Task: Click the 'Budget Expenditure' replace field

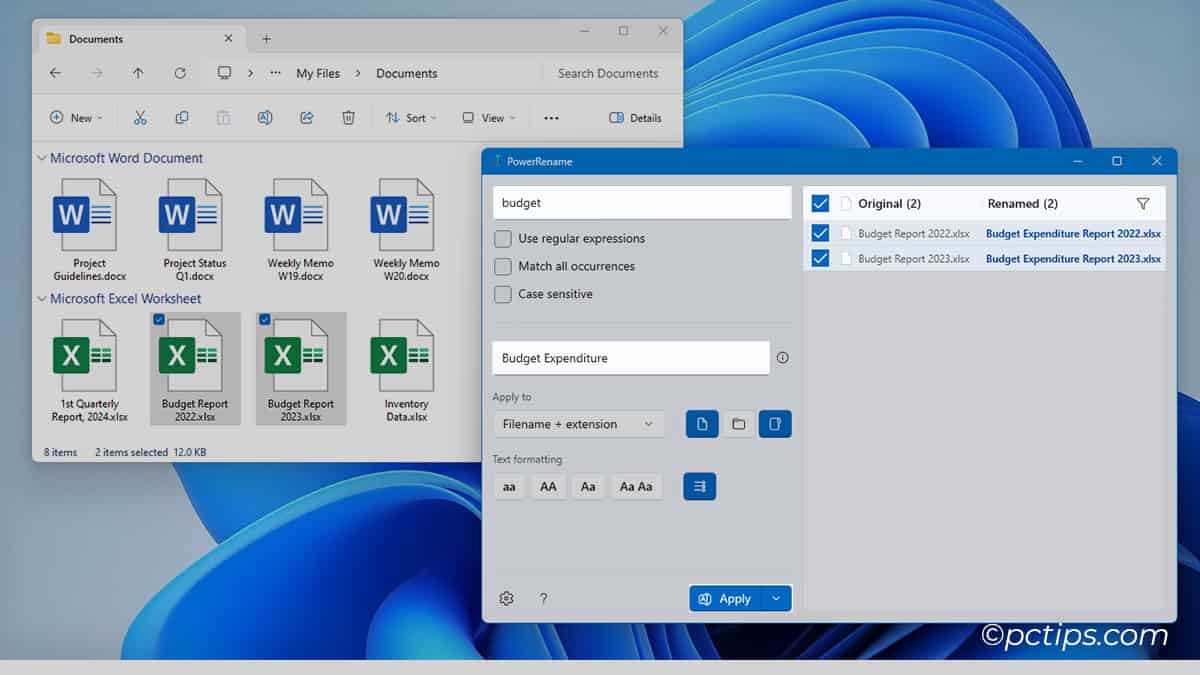Action: coord(631,357)
